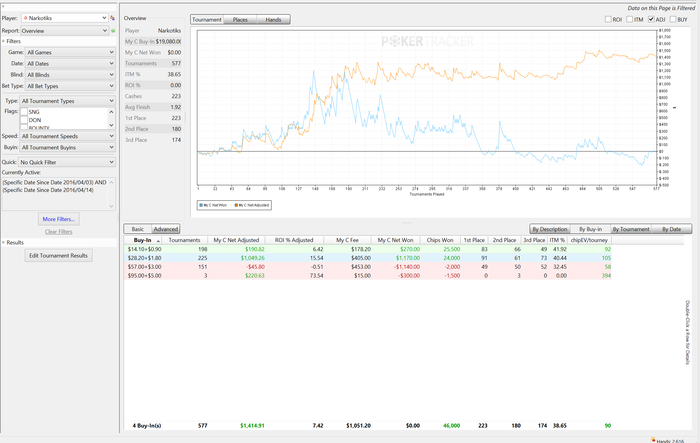Check the SNG flag checkbox
700x443 pixels.
click(x=24, y=111)
